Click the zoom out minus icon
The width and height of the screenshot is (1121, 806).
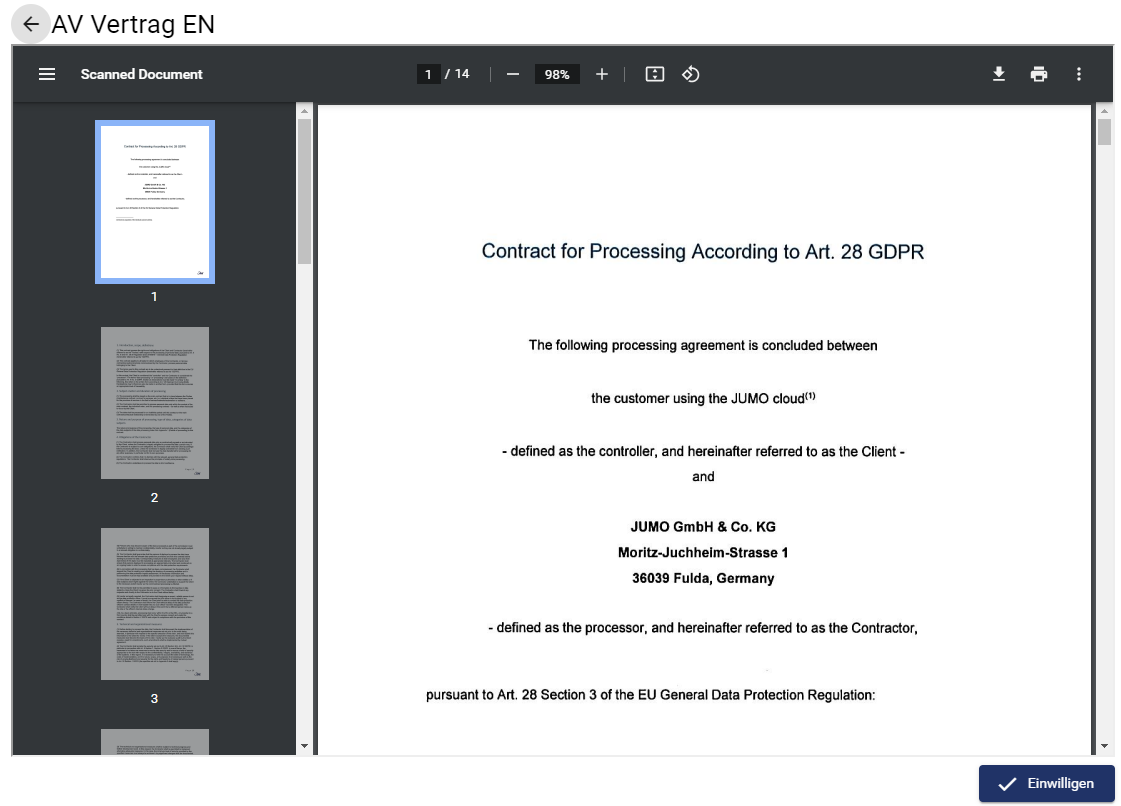[x=513, y=74]
